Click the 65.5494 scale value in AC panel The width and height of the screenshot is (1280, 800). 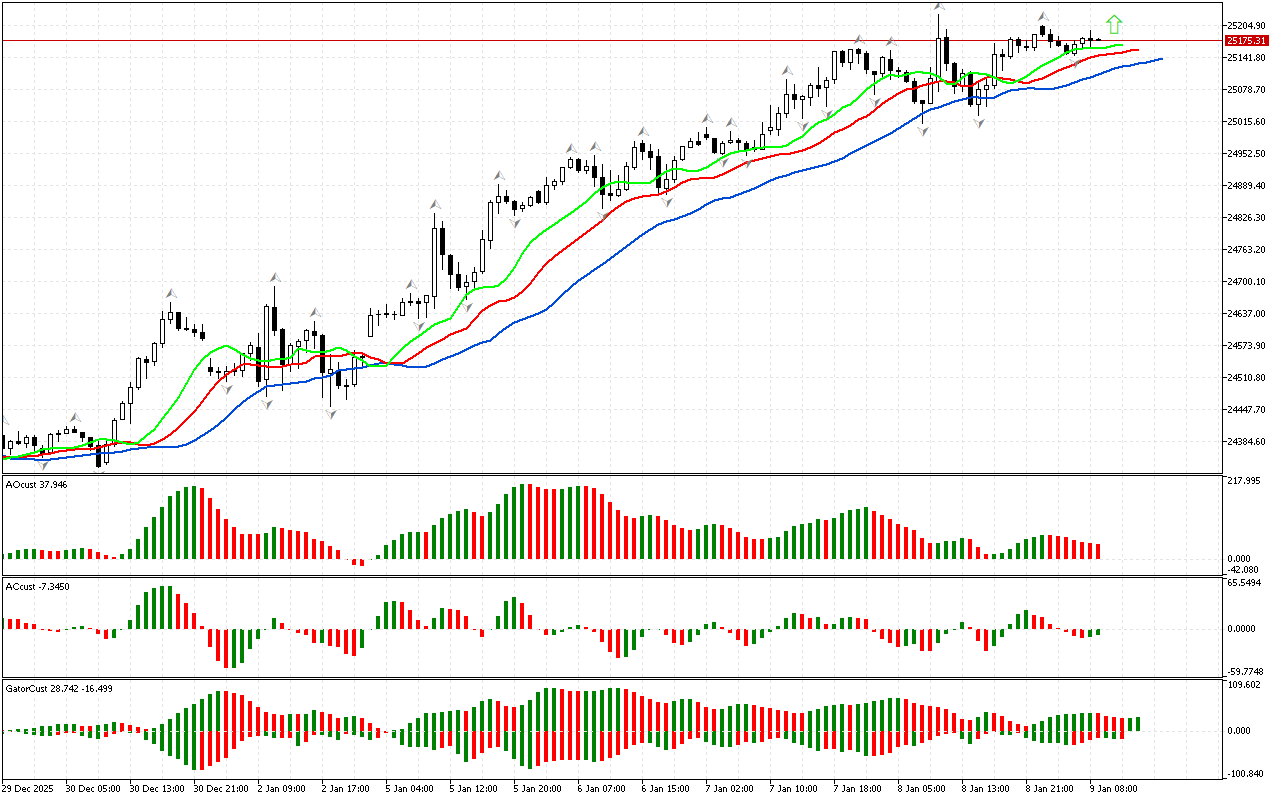[1245, 582]
